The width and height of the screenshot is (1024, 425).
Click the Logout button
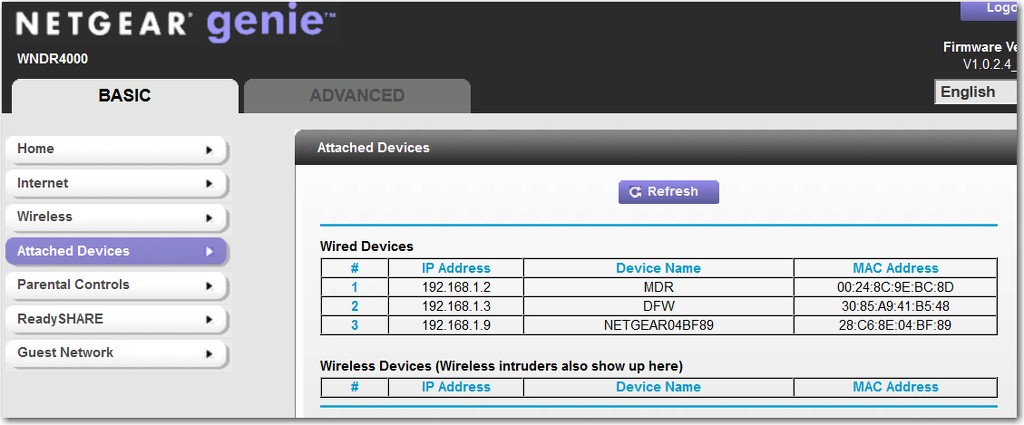point(988,8)
